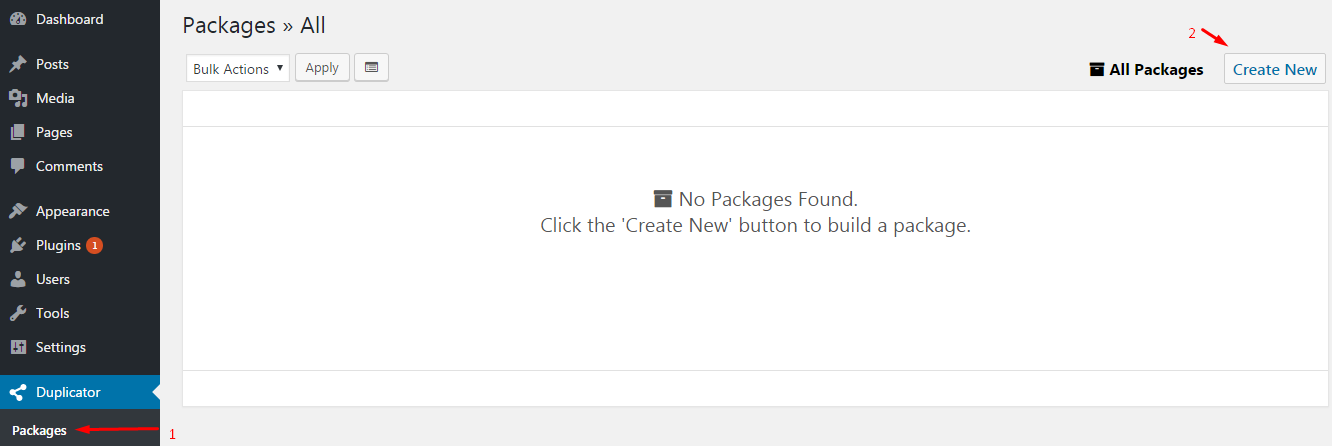Click the Create New button
Screen dimensions: 1332x446
[1275, 70]
